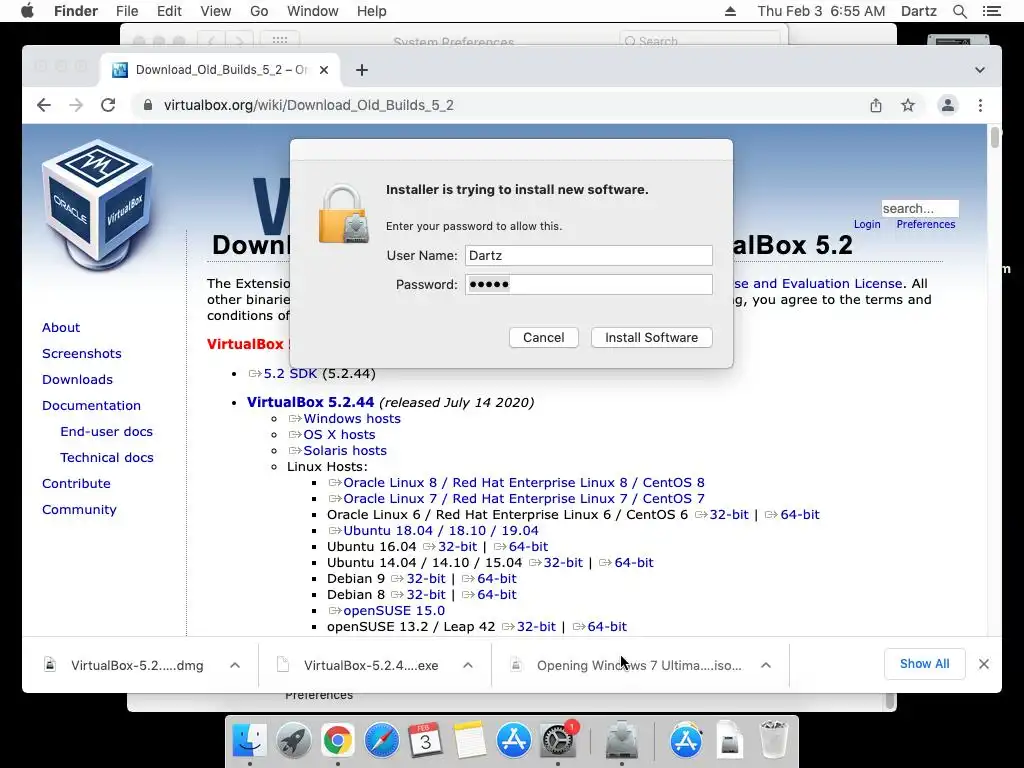Open Spotlight search in menu bar
This screenshot has height=768, width=1024.
pyautogui.click(x=959, y=11)
